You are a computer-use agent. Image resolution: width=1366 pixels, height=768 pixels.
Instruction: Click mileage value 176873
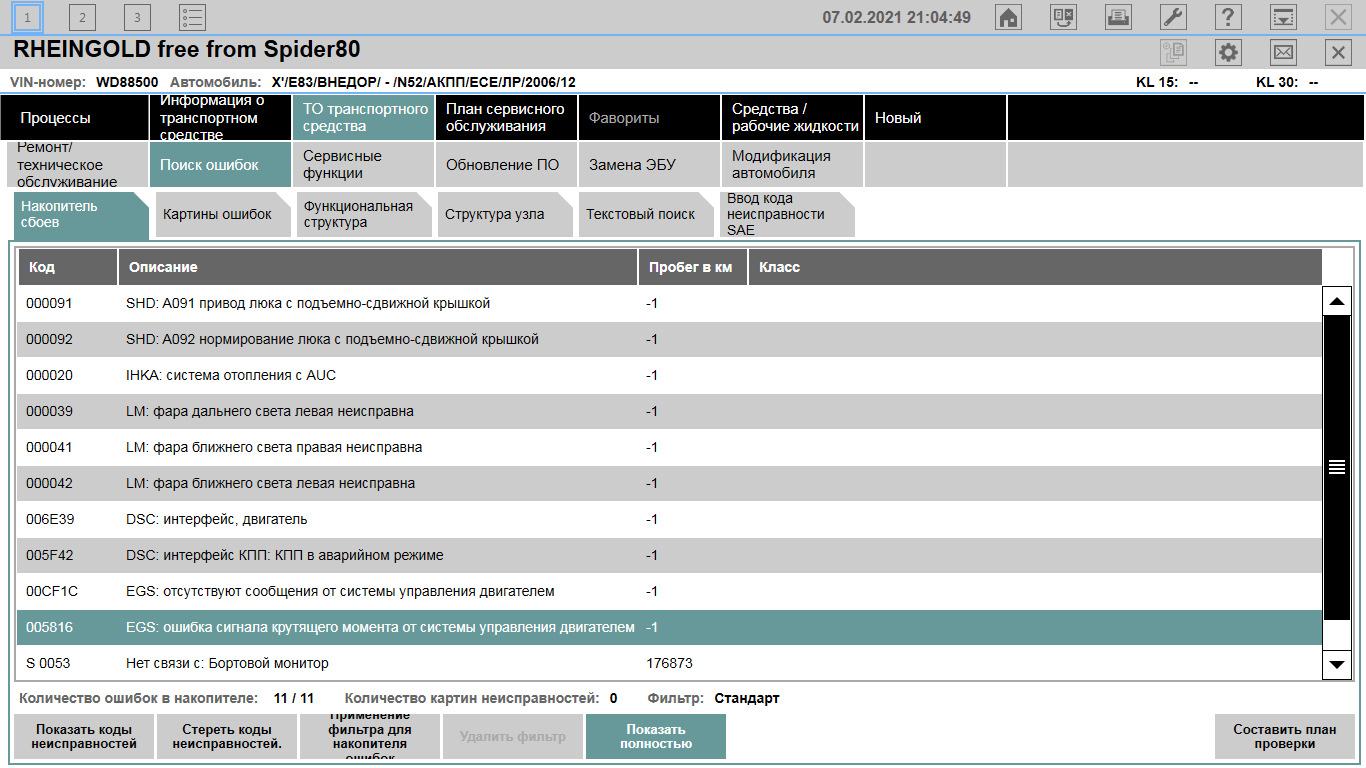[x=669, y=663]
